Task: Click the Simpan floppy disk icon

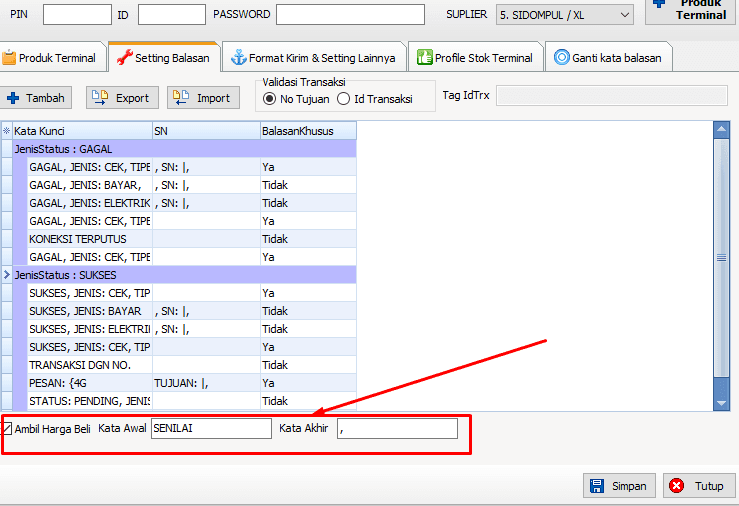Action: pyautogui.click(x=597, y=486)
